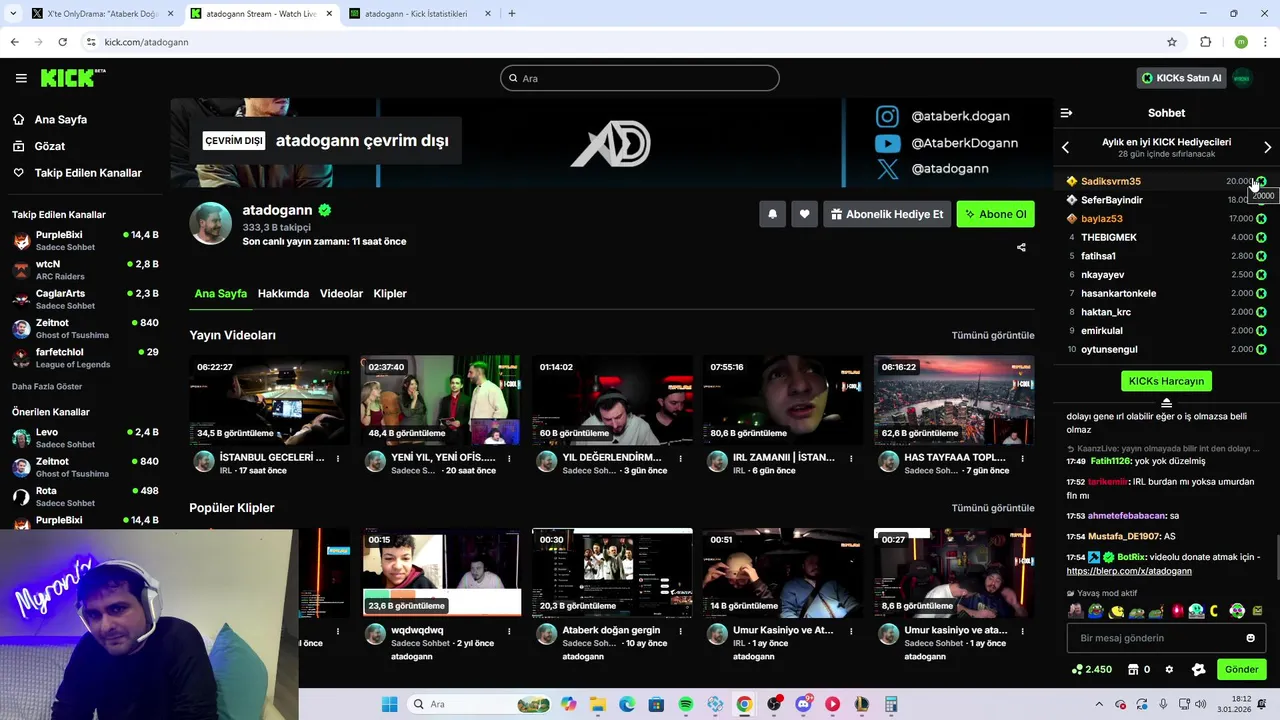
Task: Open Chrome extensions puzzle icon
Action: tap(1205, 42)
